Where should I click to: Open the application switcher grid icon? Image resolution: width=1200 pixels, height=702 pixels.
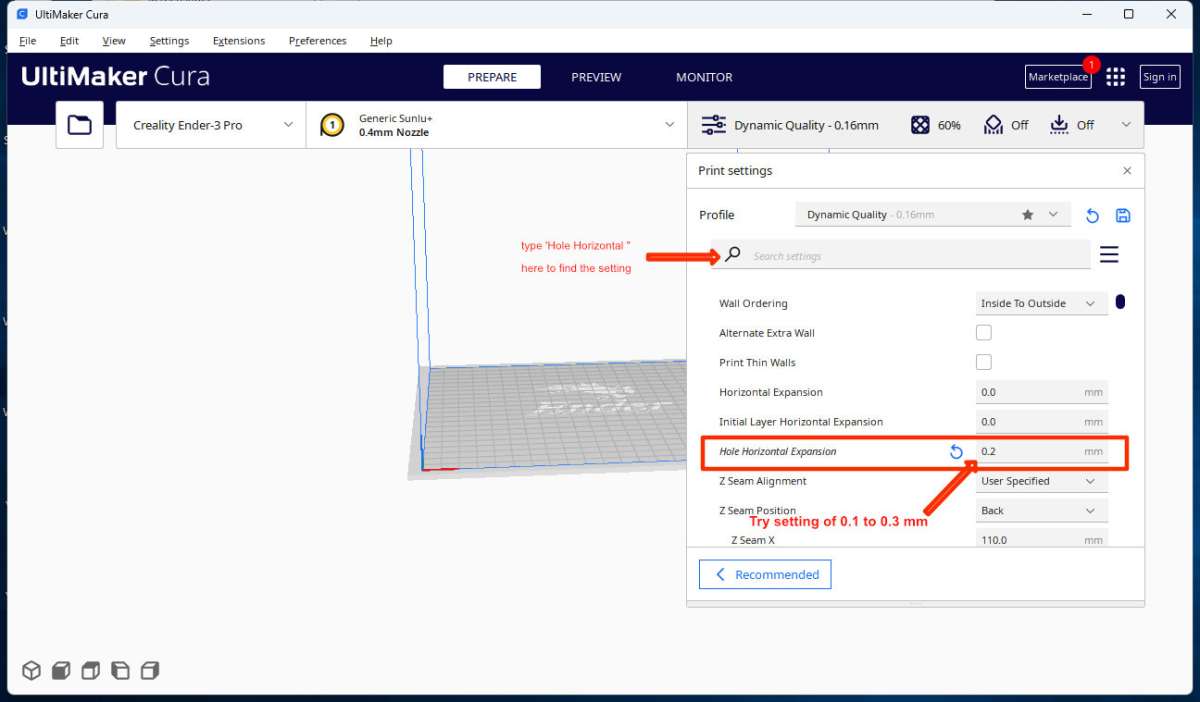click(1116, 77)
